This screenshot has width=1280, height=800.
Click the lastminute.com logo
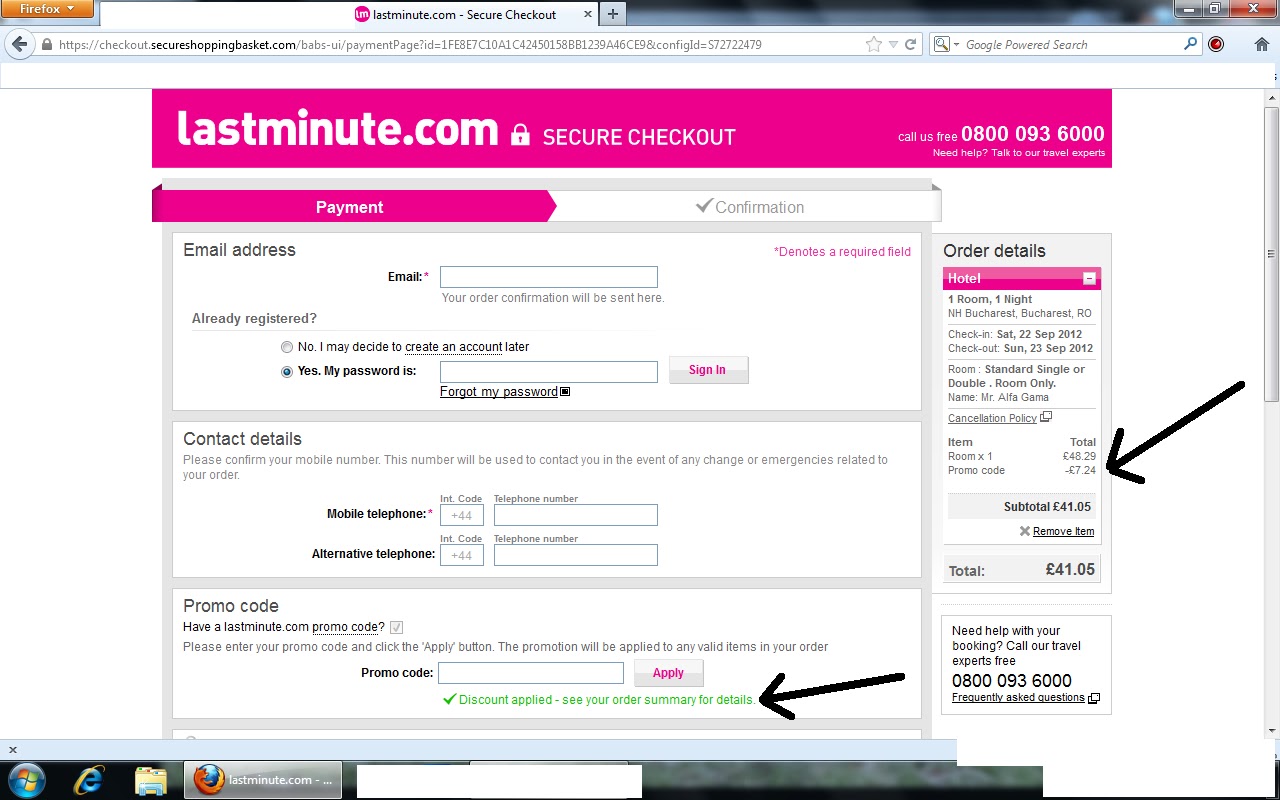click(x=337, y=130)
